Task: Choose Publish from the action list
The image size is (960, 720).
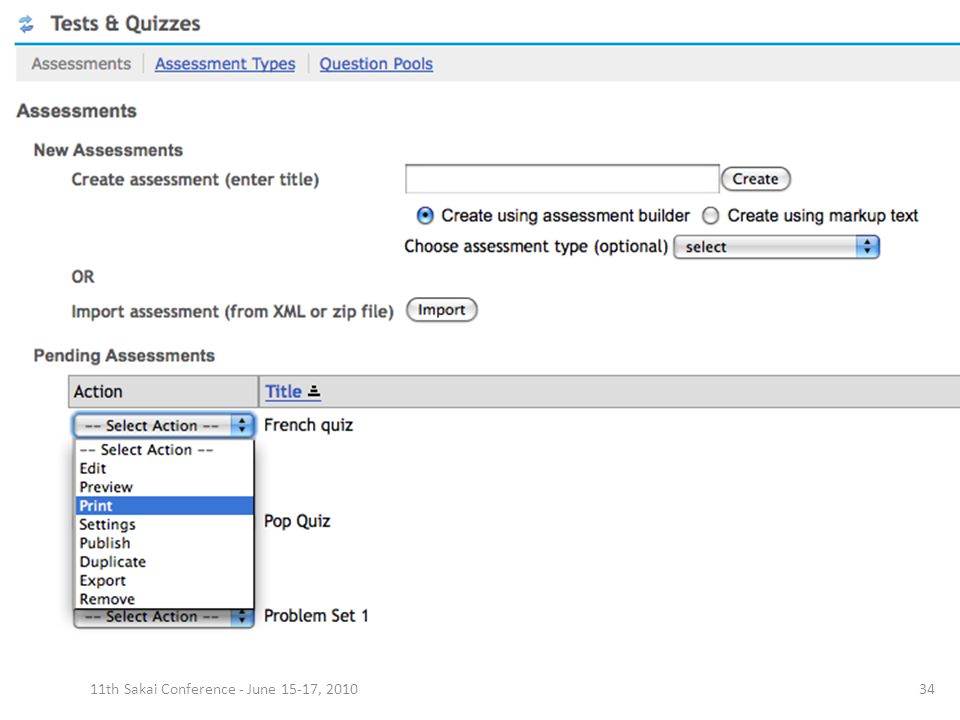Action: 164,543
